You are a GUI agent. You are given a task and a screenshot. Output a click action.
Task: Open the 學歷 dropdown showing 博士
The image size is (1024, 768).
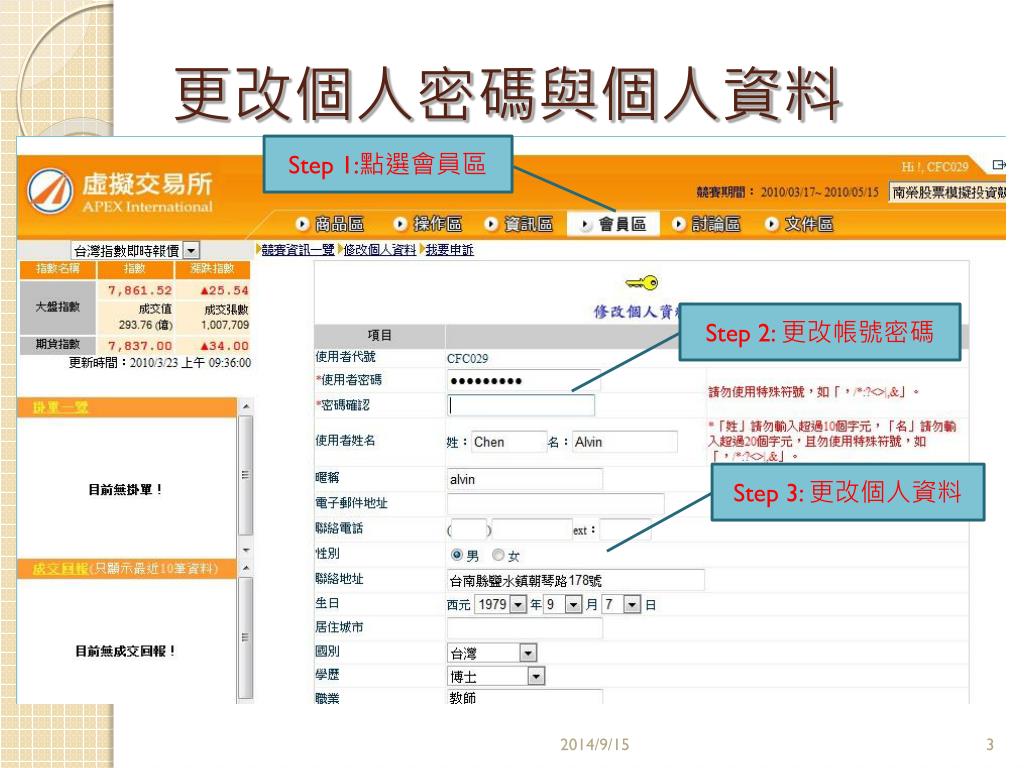(496, 677)
